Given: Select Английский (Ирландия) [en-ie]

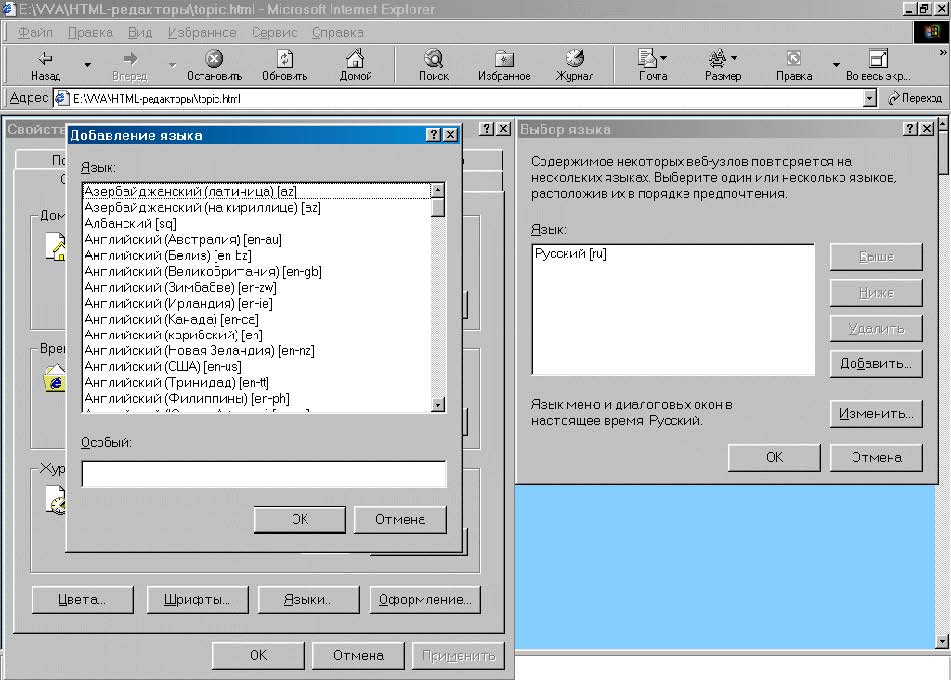Looking at the screenshot, I should pyautogui.click(x=257, y=303).
